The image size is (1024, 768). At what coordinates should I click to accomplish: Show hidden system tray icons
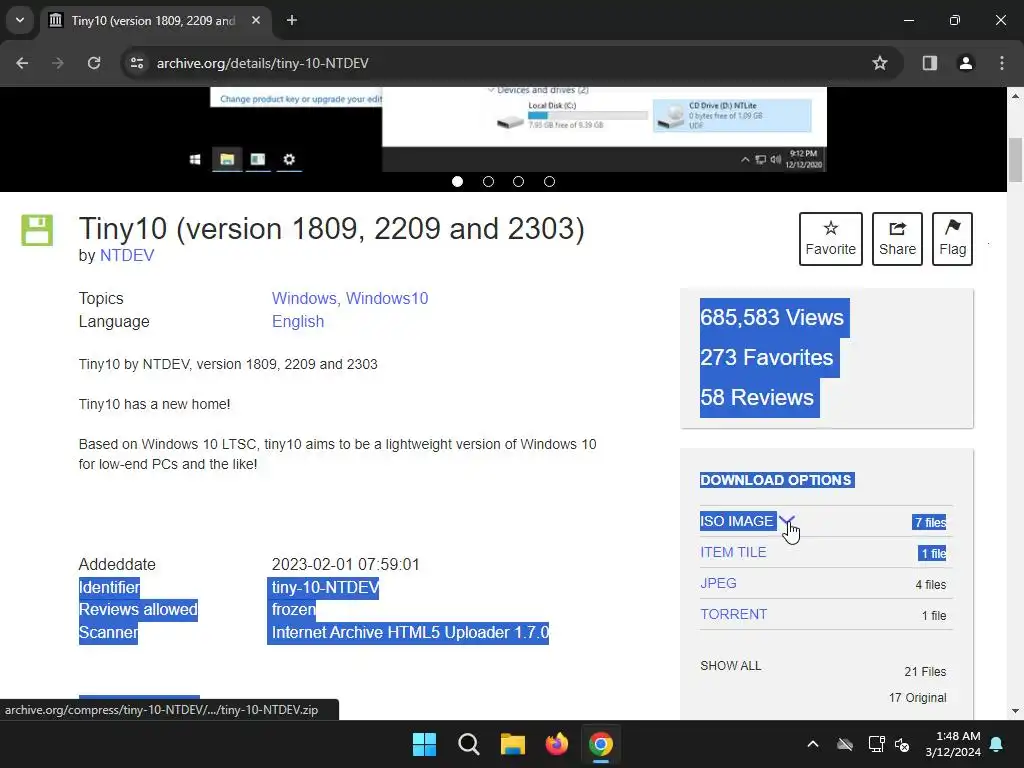pyautogui.click(x=812, y=744)
